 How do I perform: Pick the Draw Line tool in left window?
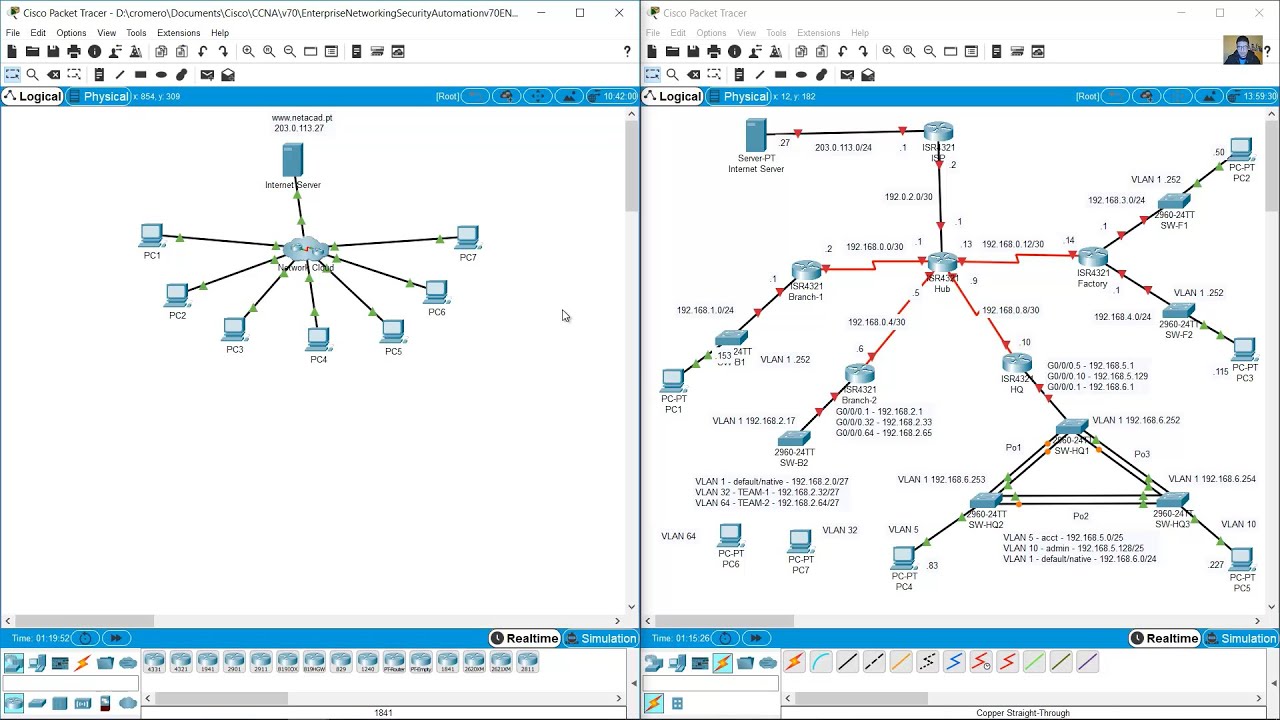[119, 74]
